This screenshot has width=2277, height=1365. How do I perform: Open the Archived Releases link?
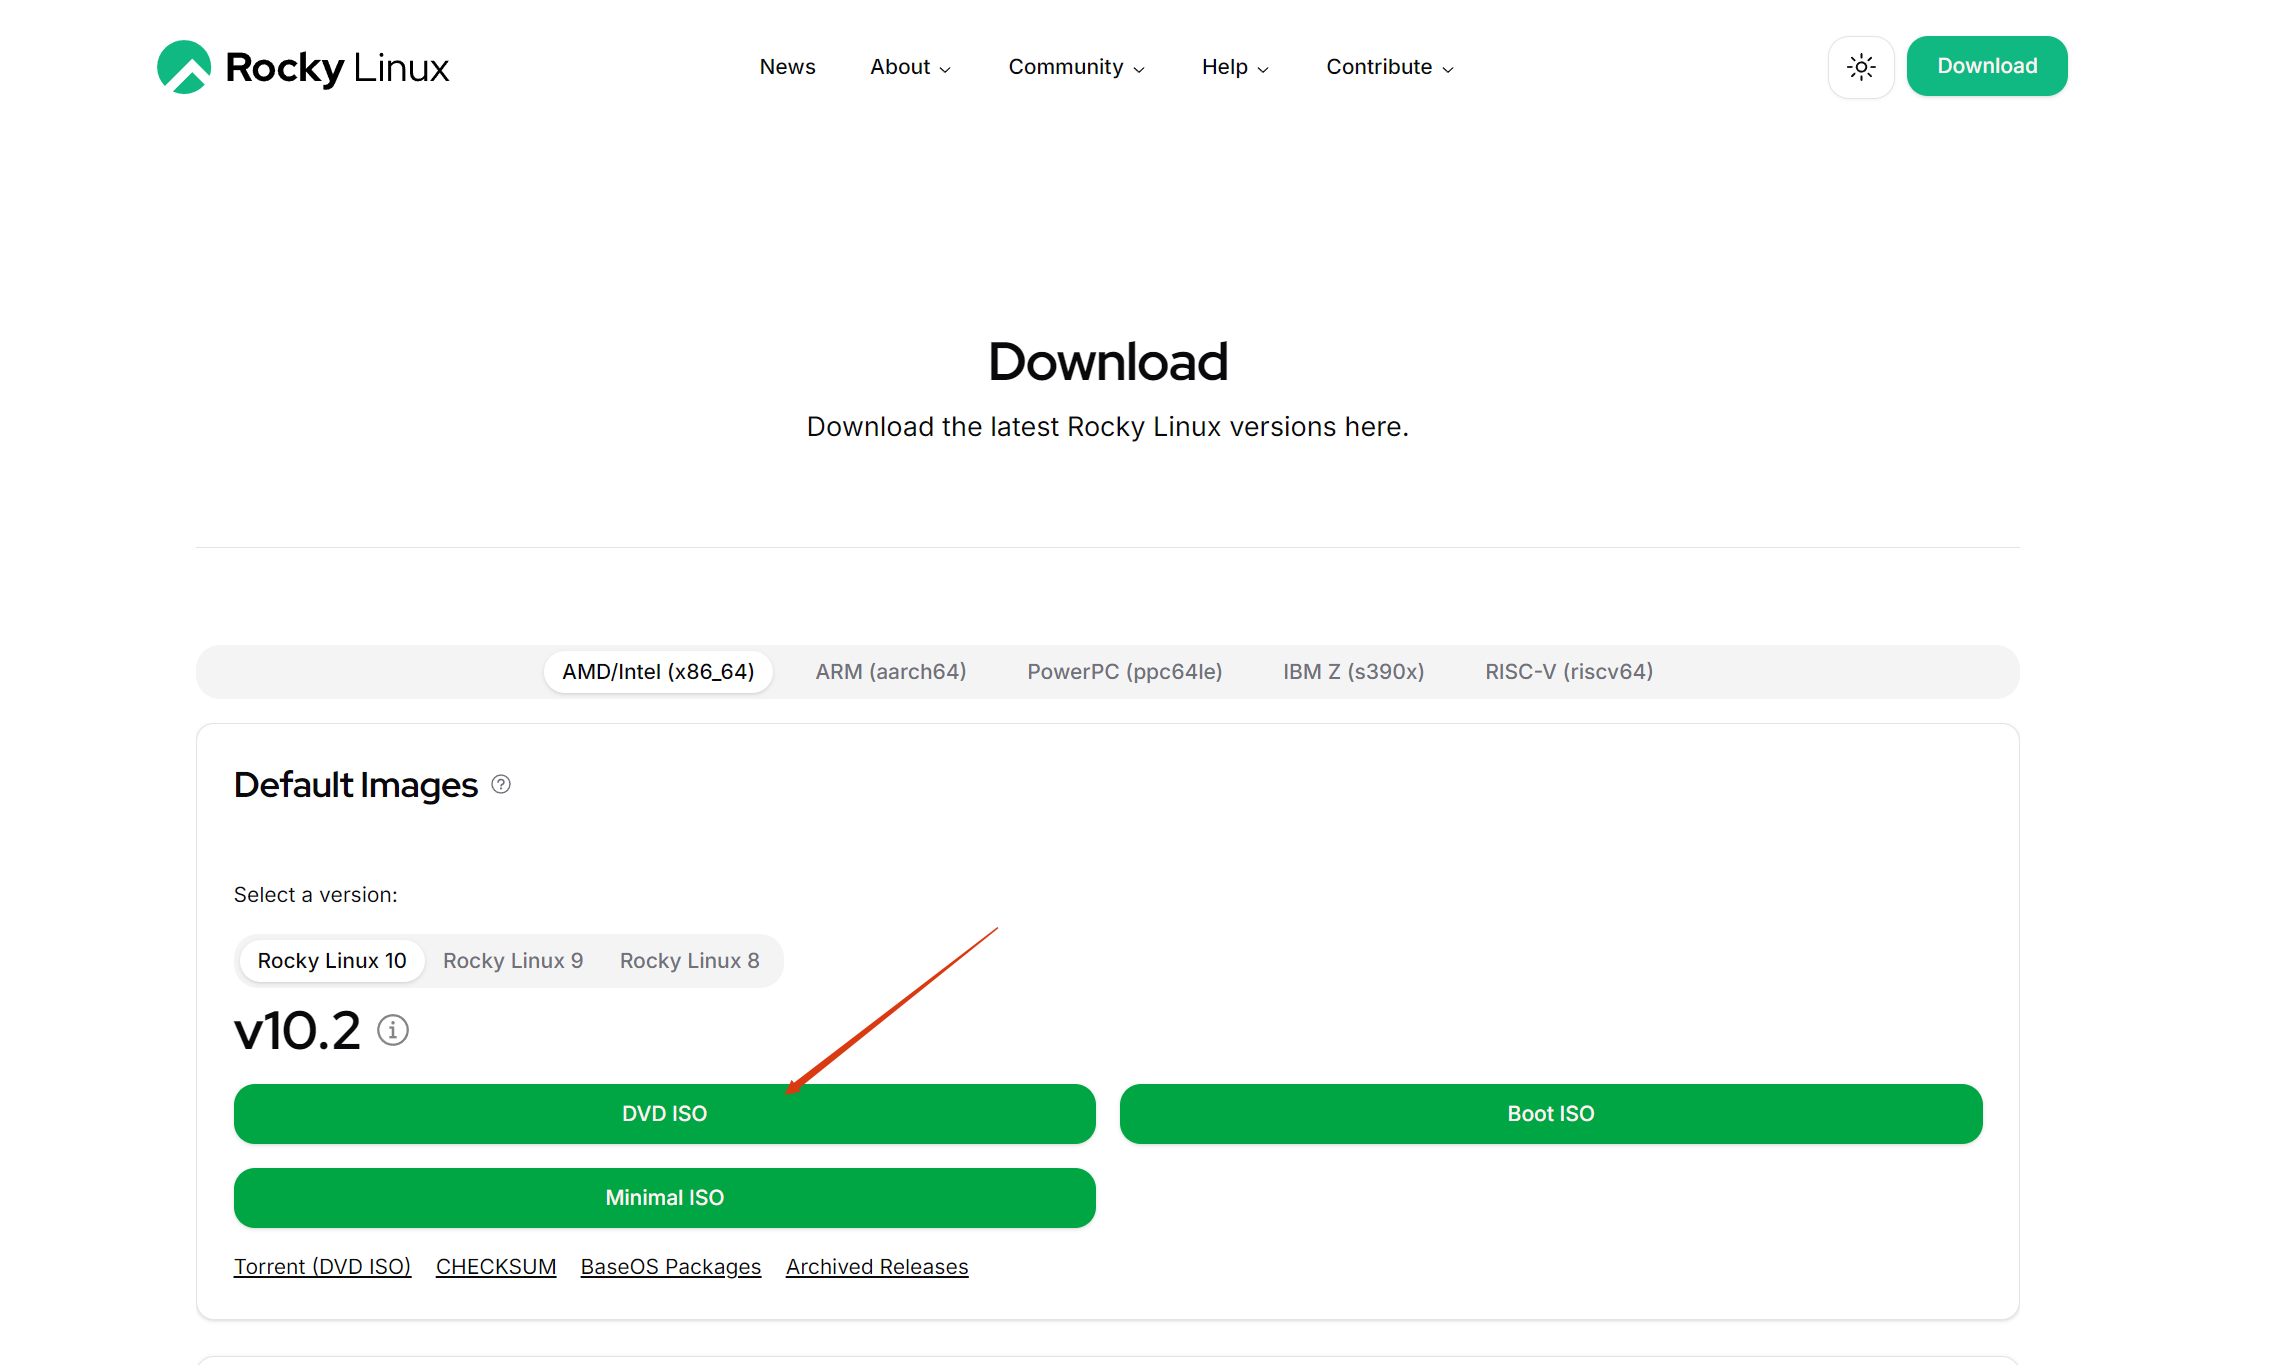[877, 1267]
